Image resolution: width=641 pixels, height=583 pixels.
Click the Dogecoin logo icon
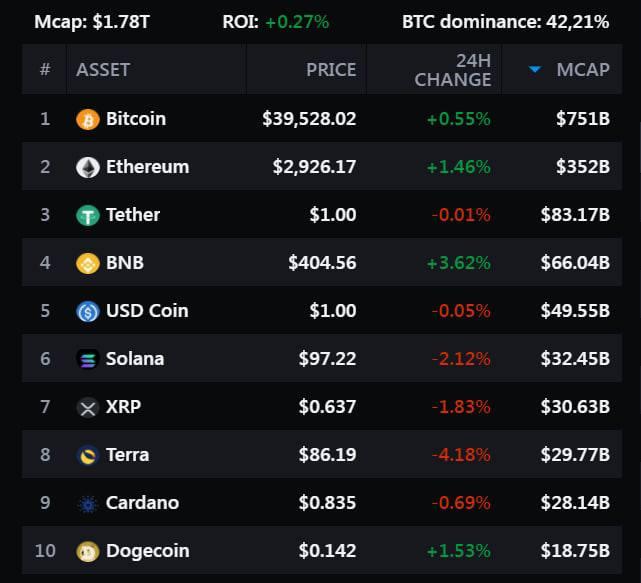point(88,551)
